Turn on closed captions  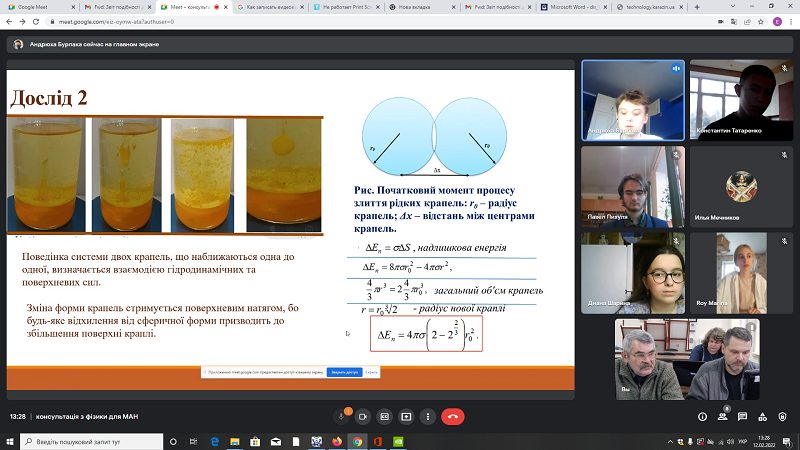click(384, 416)
